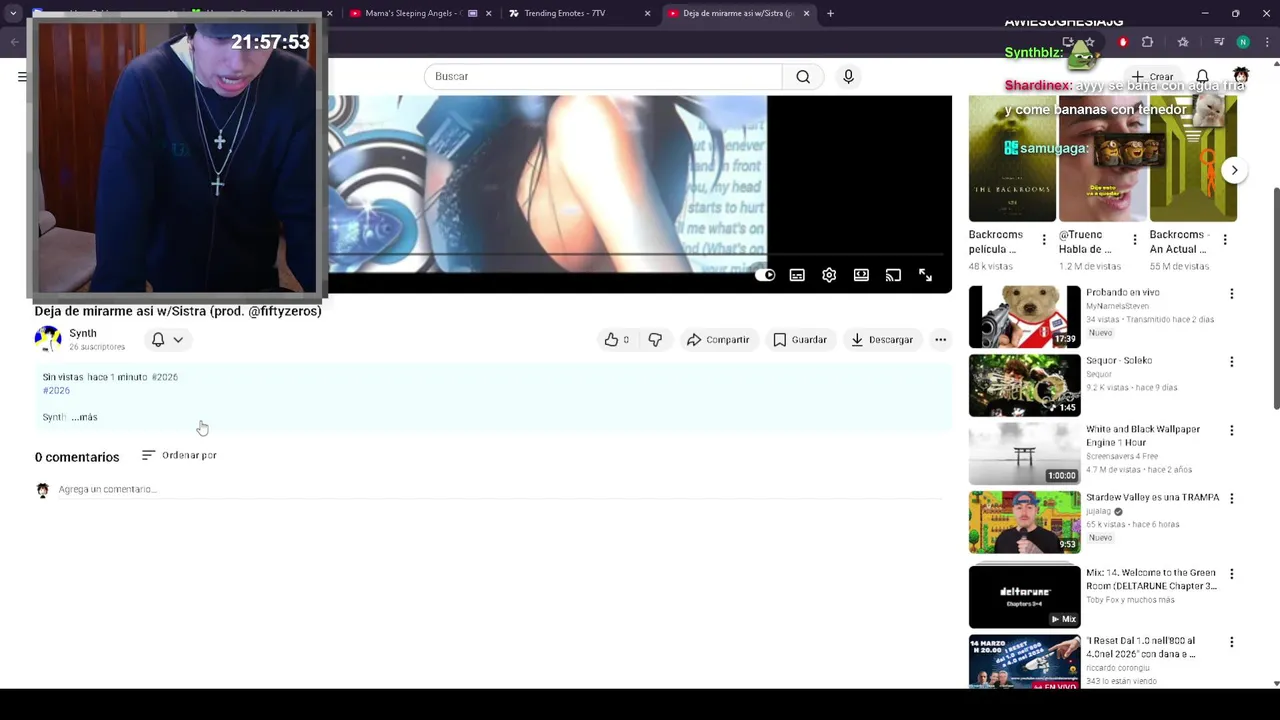Screen dimensions: 1280x720
Task: Advance the shorts shelf with right arrow
Action: coord(1234,170)
